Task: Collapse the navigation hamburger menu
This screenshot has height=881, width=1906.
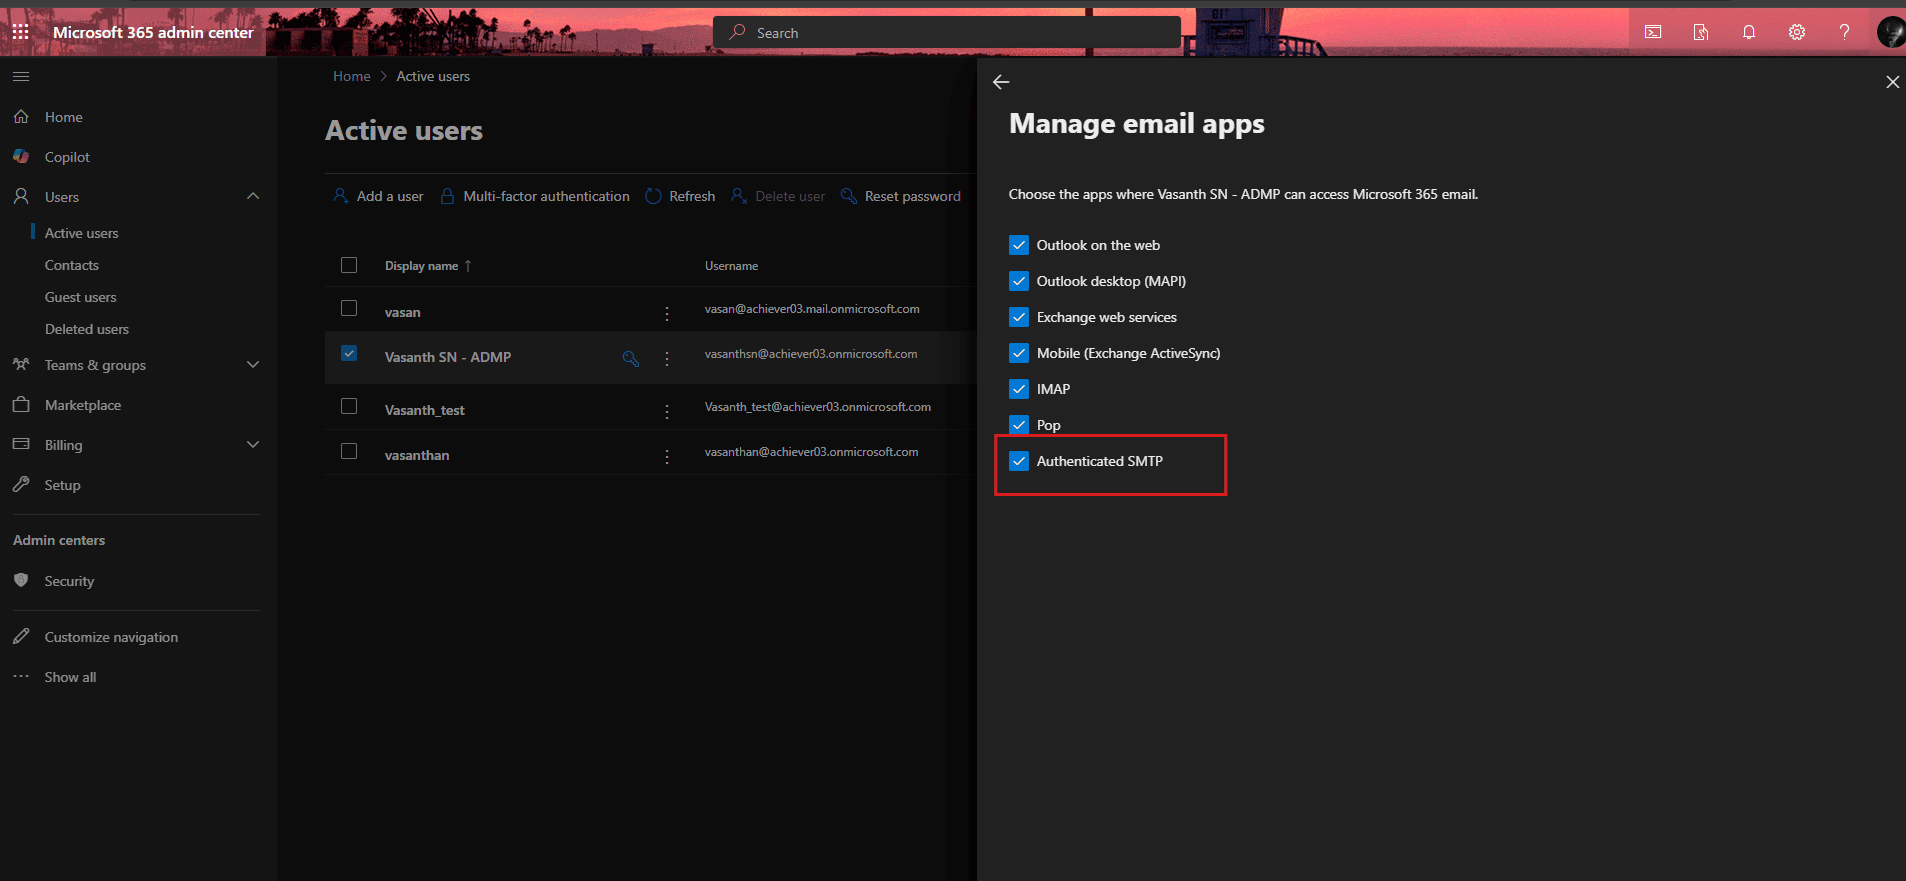Action: pyautogui.click(x=21, y=76)
